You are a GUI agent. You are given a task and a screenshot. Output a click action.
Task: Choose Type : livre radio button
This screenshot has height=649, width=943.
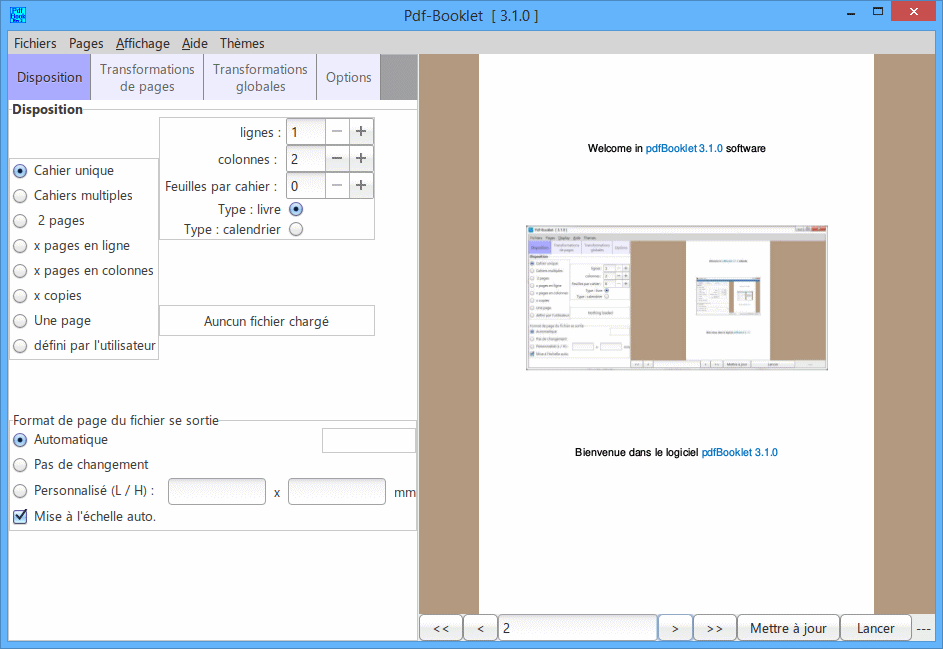(x=296, y=209)
